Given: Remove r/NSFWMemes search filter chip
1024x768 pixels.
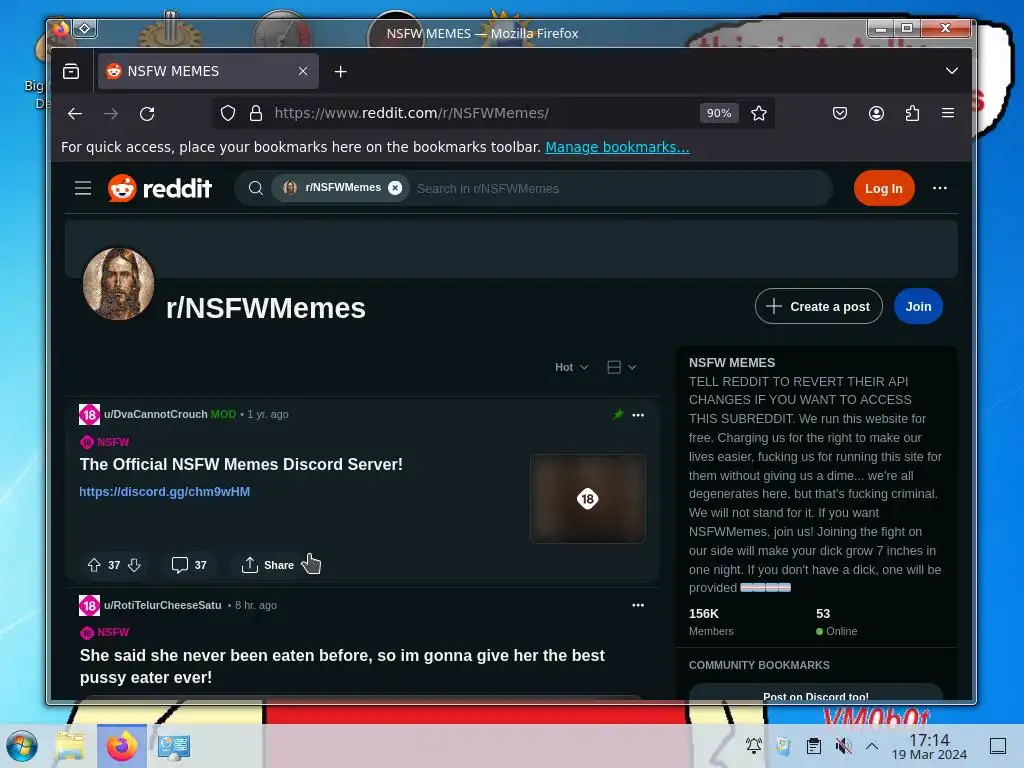Looking at the screenshot, I should click(395, 188).
